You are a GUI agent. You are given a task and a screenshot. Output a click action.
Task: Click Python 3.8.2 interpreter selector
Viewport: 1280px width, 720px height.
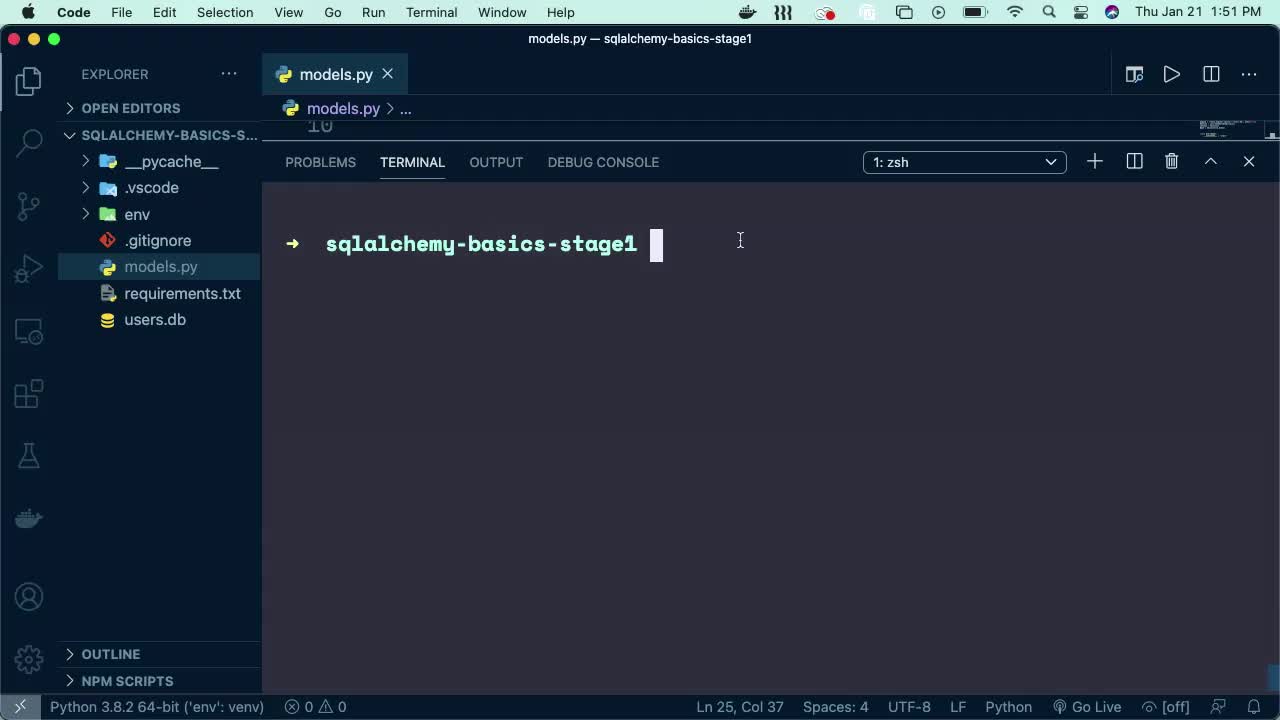(157, 707)
